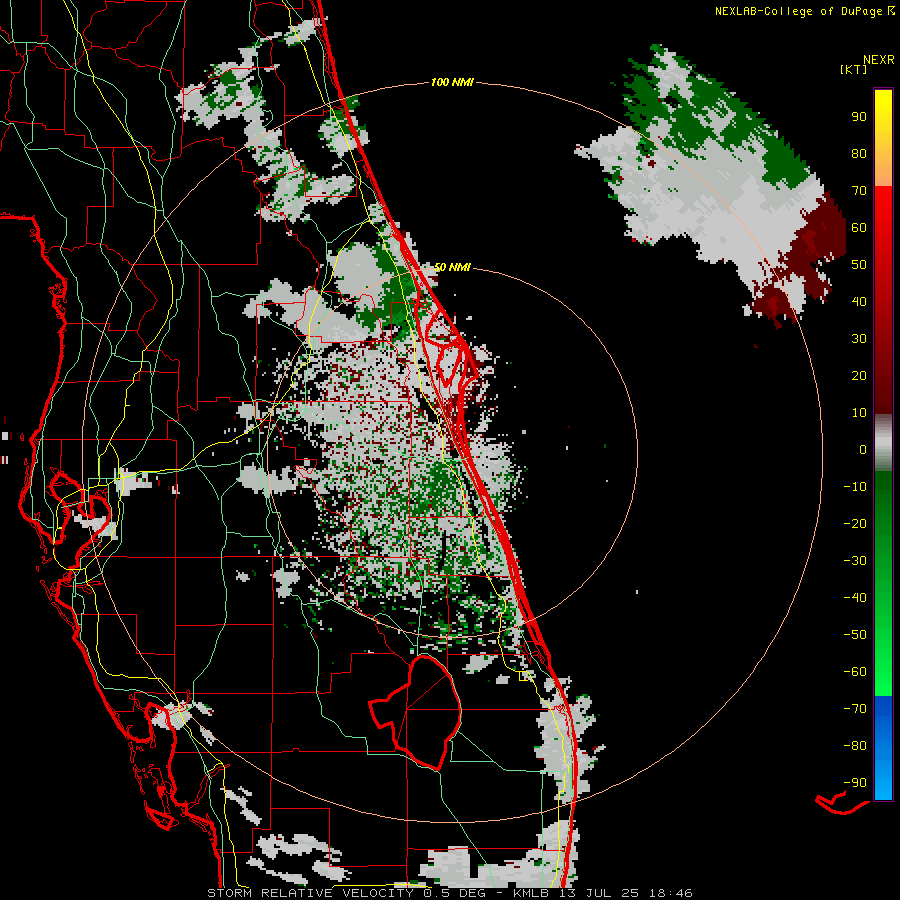This screenshot has height=900, width=900.
Task: Click the positive 30 scale value
Action: click(859, 339)
